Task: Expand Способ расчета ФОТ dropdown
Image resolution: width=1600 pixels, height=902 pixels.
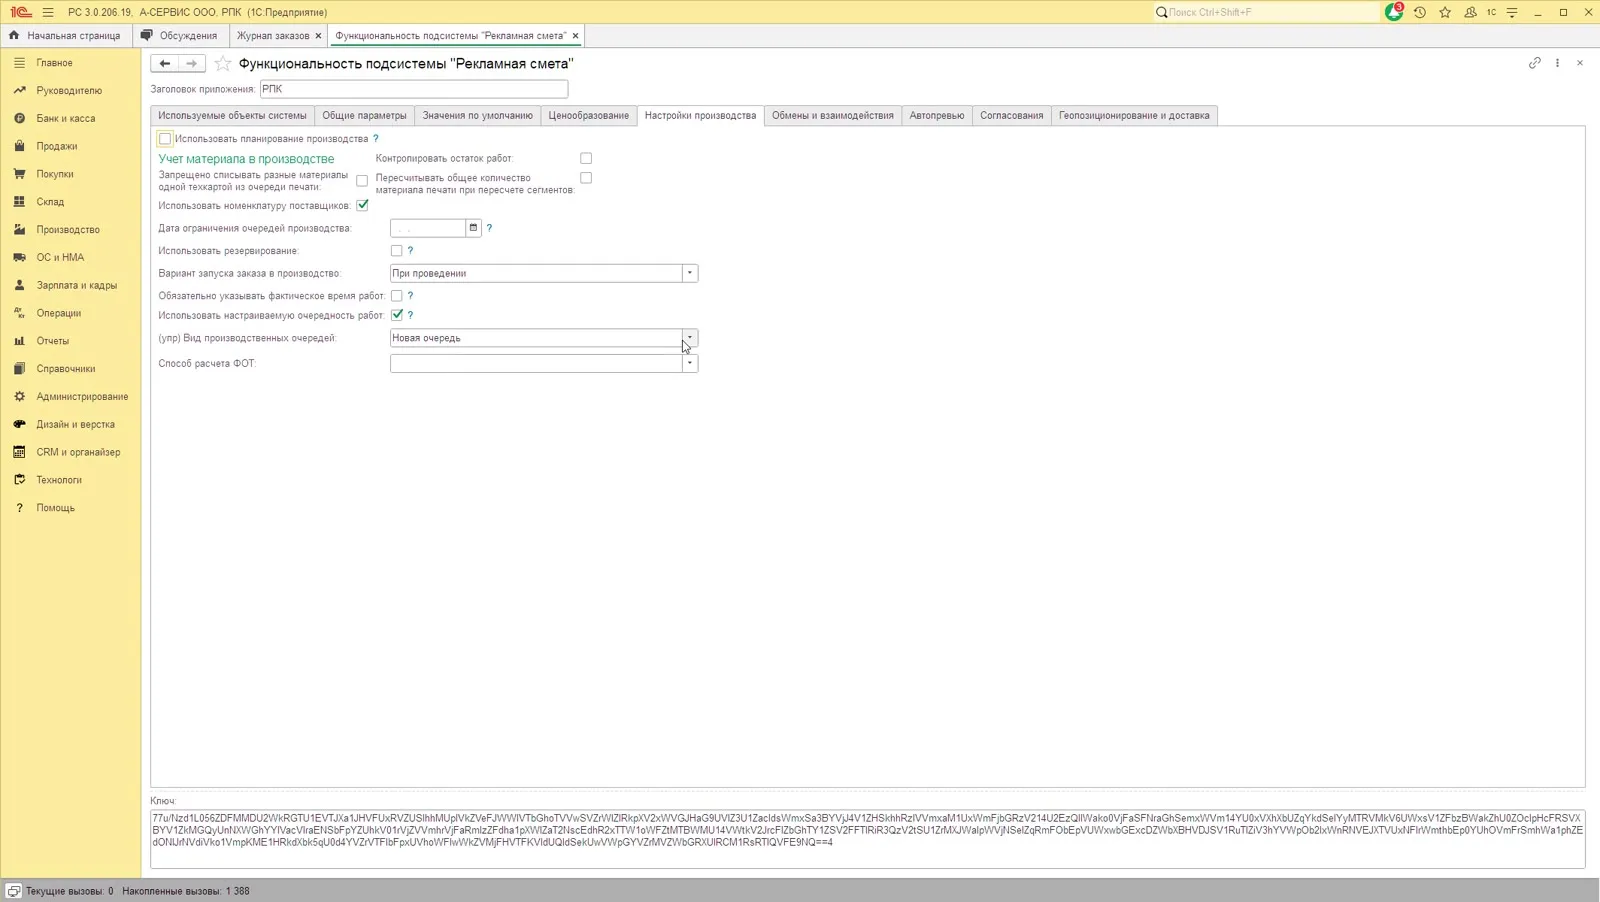Action: point(690,363)
